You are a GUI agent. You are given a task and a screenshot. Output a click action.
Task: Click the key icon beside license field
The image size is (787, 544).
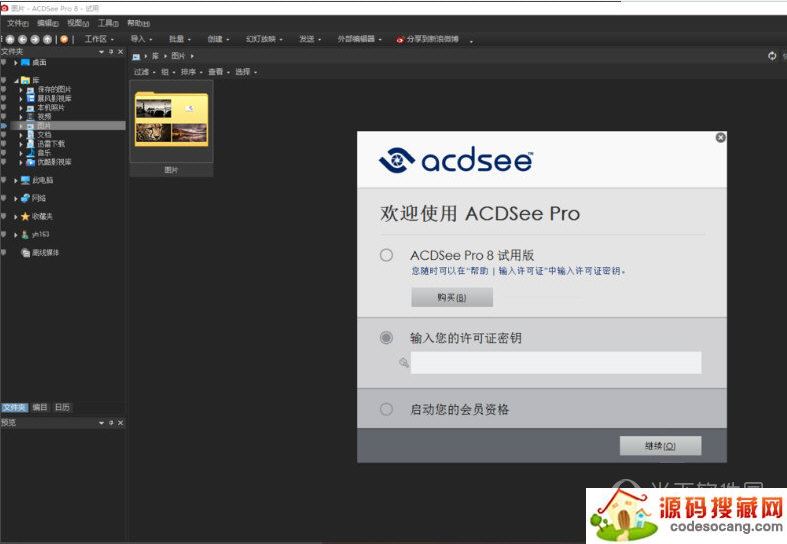404,362
